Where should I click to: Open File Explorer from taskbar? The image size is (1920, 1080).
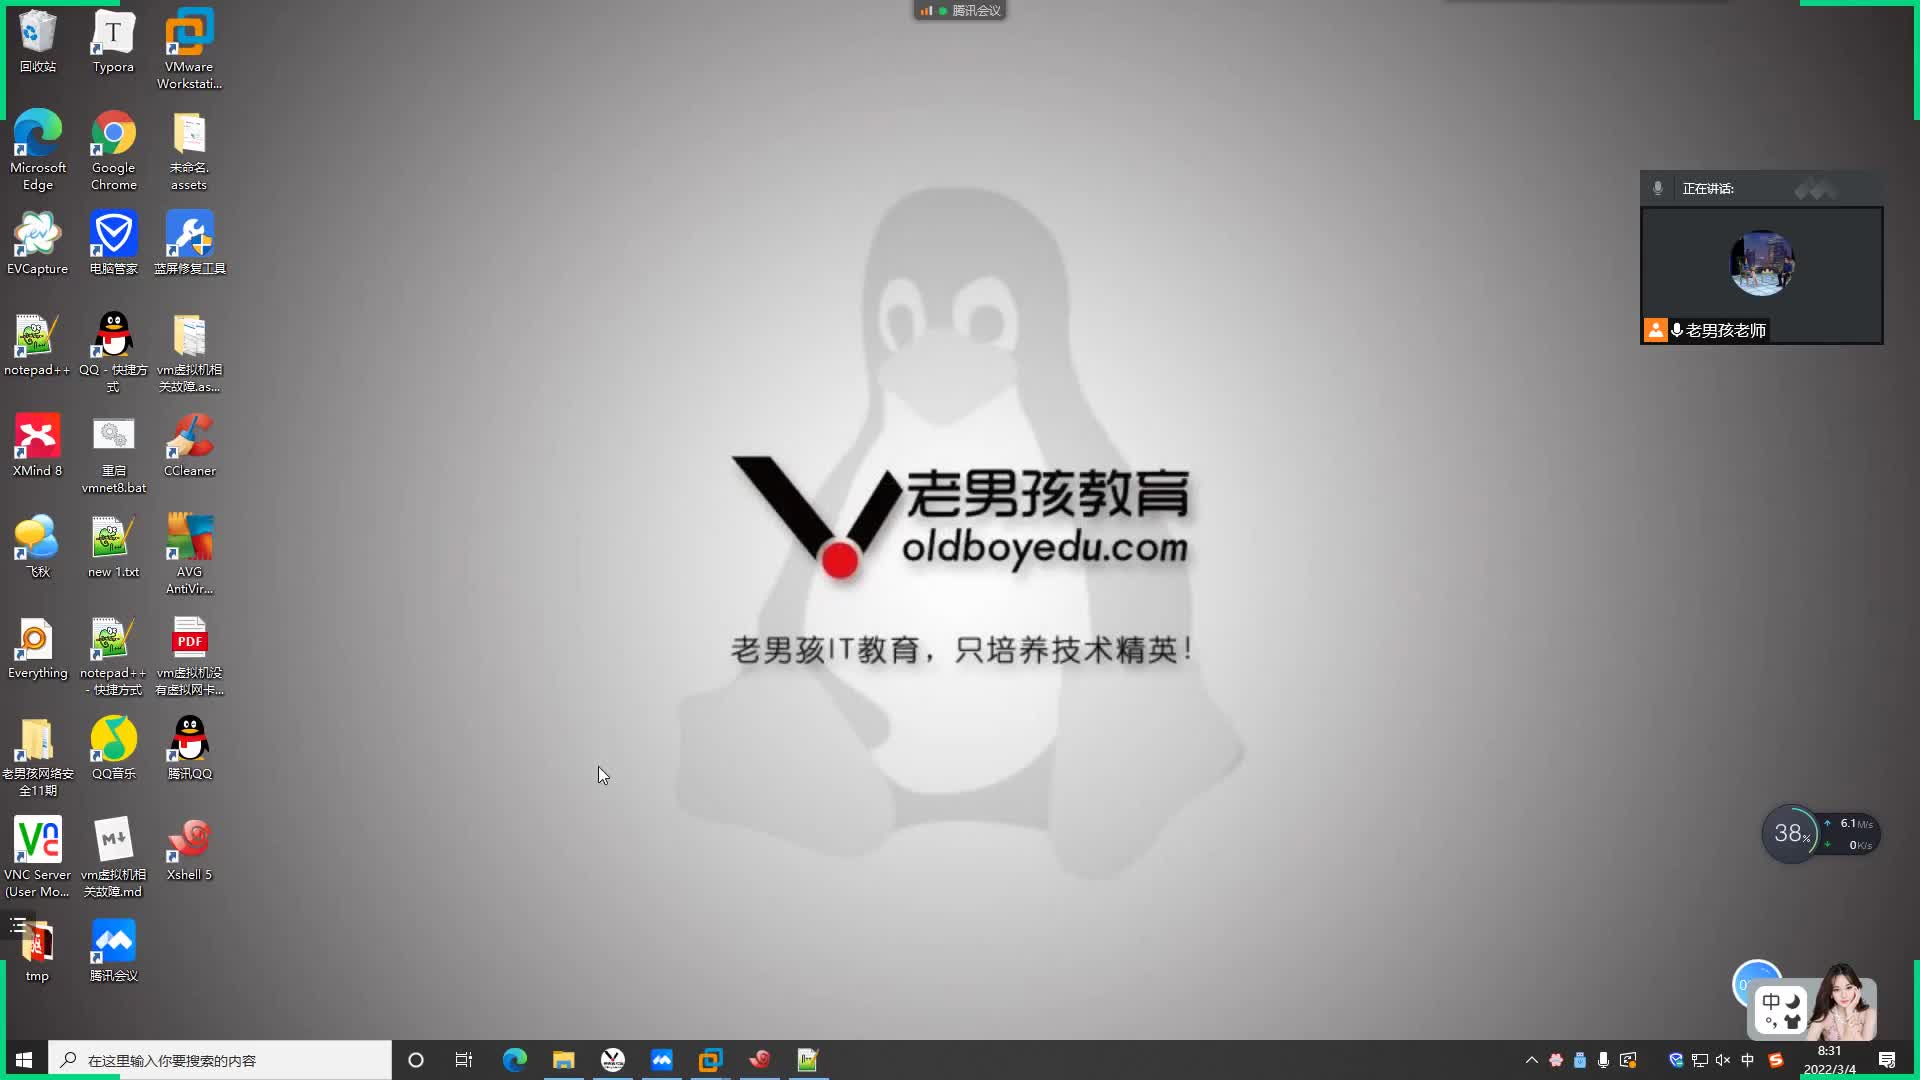click(563, 1059)
